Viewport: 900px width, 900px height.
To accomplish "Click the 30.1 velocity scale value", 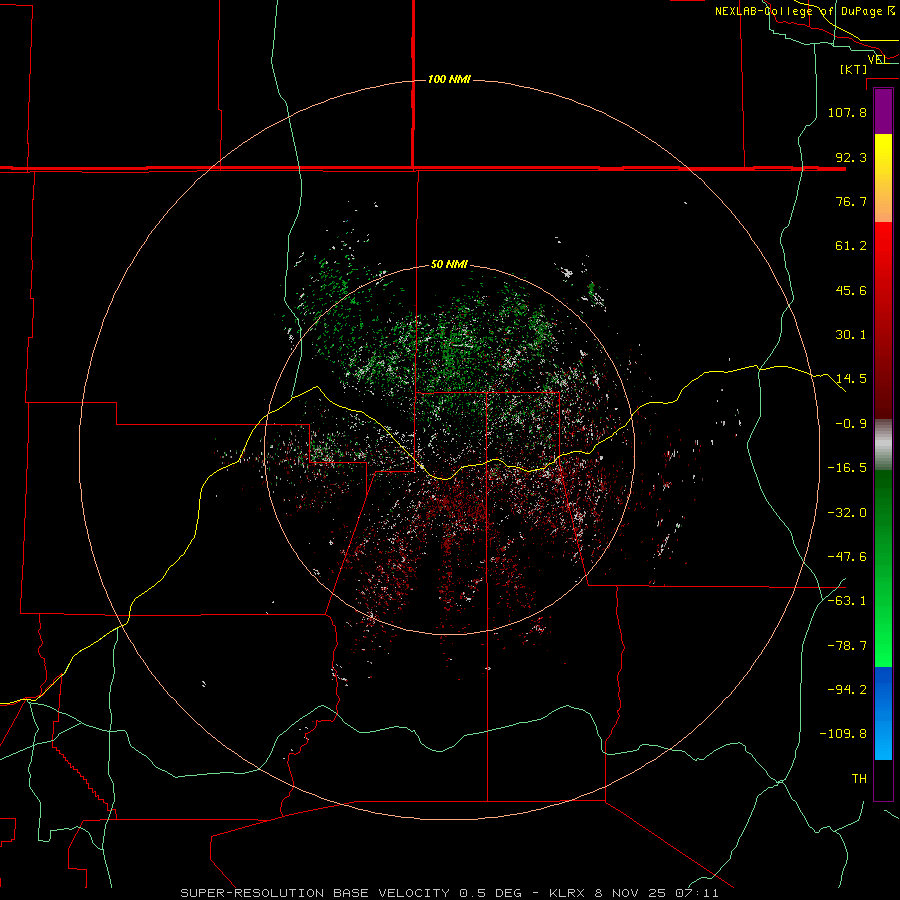I will (851, 335).
